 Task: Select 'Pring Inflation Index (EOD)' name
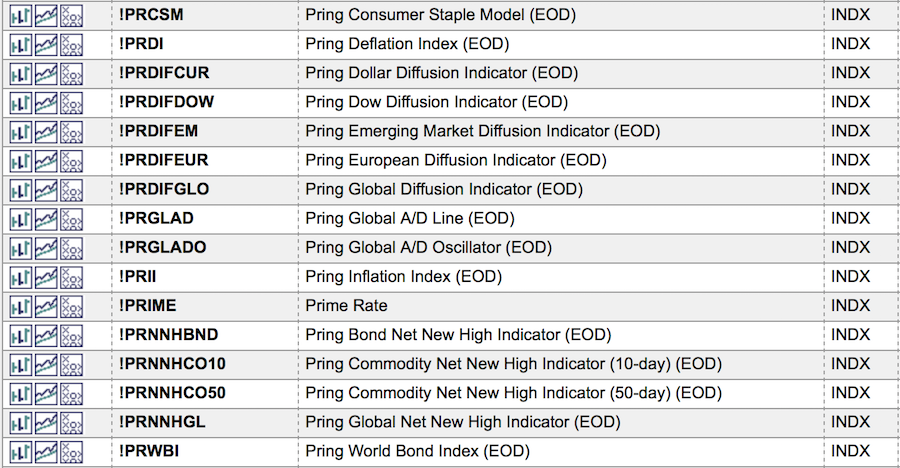coord(403,277)
